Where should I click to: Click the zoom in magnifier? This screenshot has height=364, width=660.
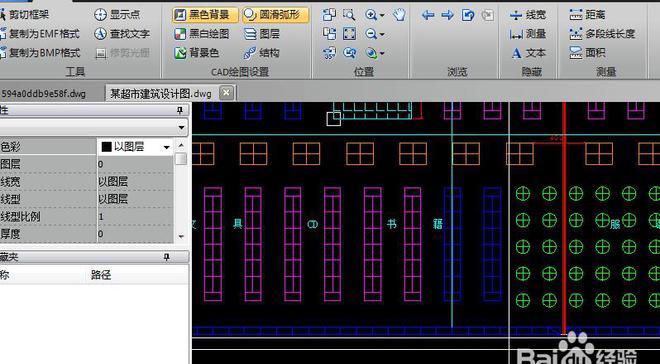tap(371, 15)
